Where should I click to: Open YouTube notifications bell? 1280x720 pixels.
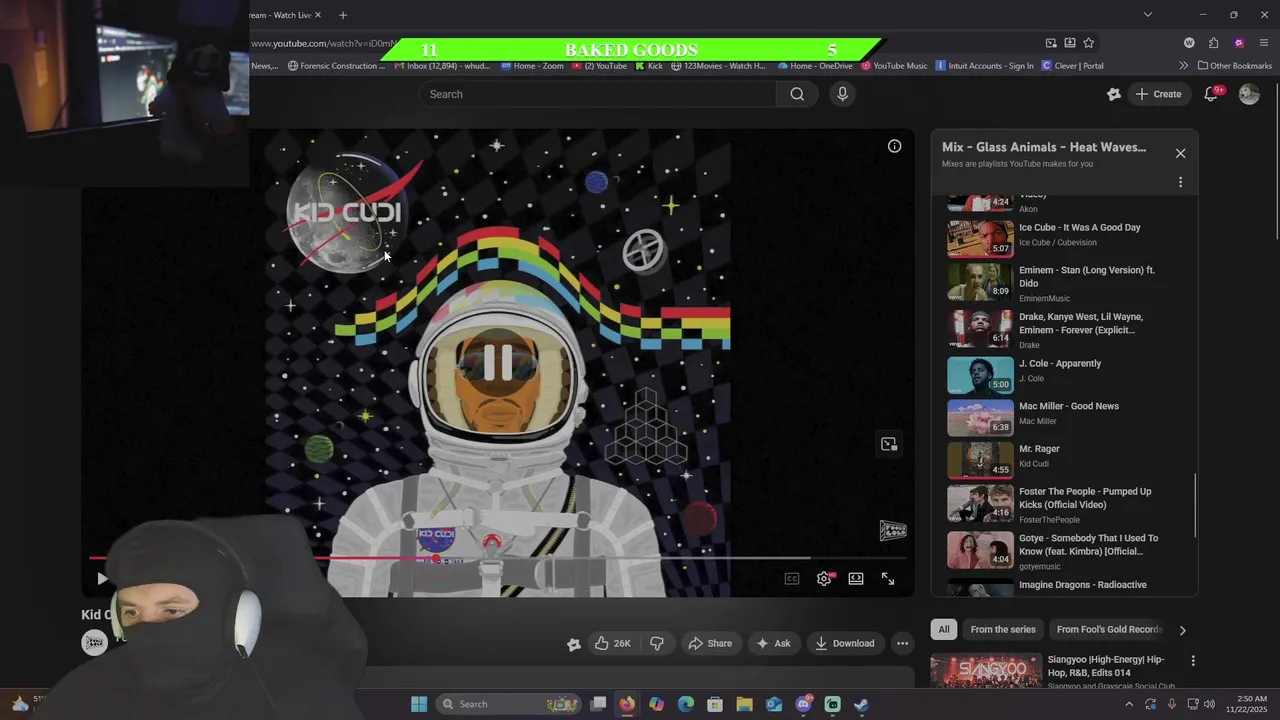click(x=1211, y=94)
